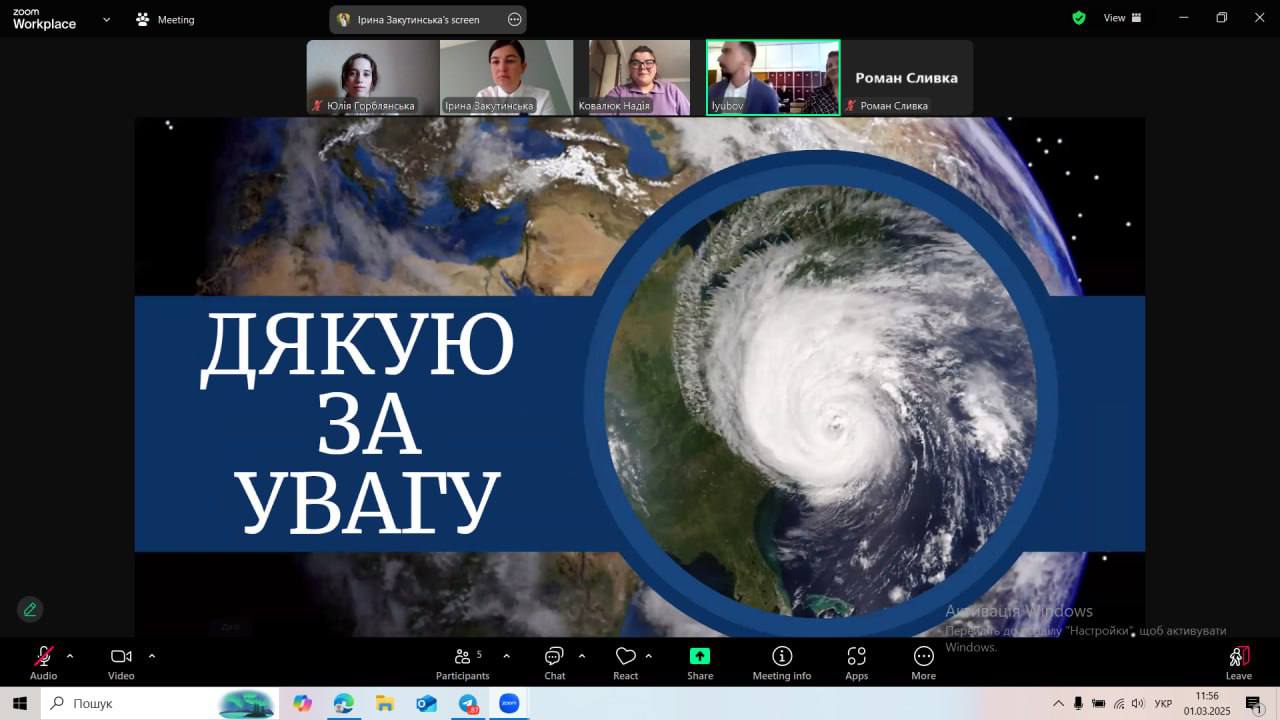
Task: Leave the meeting
Action: pyautogui.click(x=1239, y=663)
